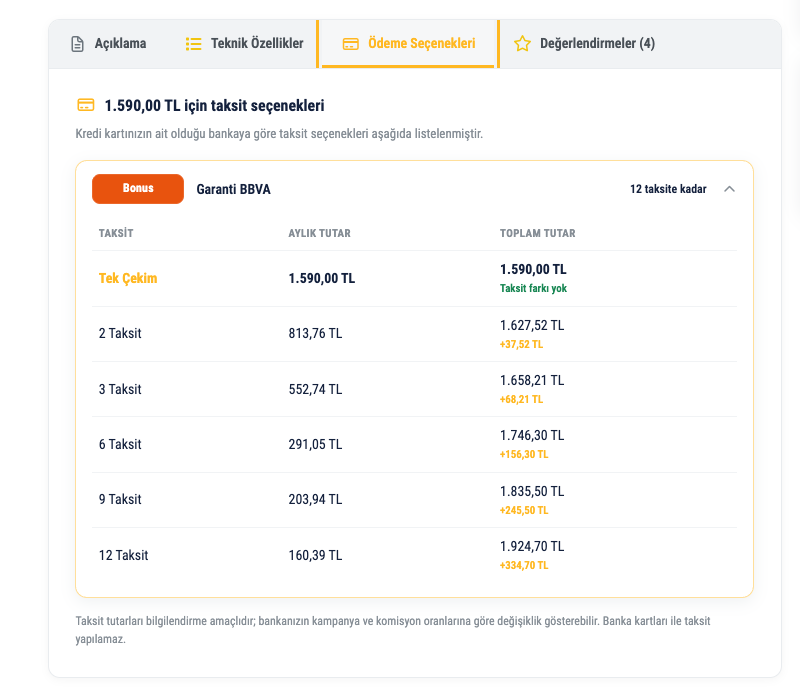Screen dimensions: 800x696
Task: Click the AYLIK TUTAR column header
Action: (x=319, y=233)
